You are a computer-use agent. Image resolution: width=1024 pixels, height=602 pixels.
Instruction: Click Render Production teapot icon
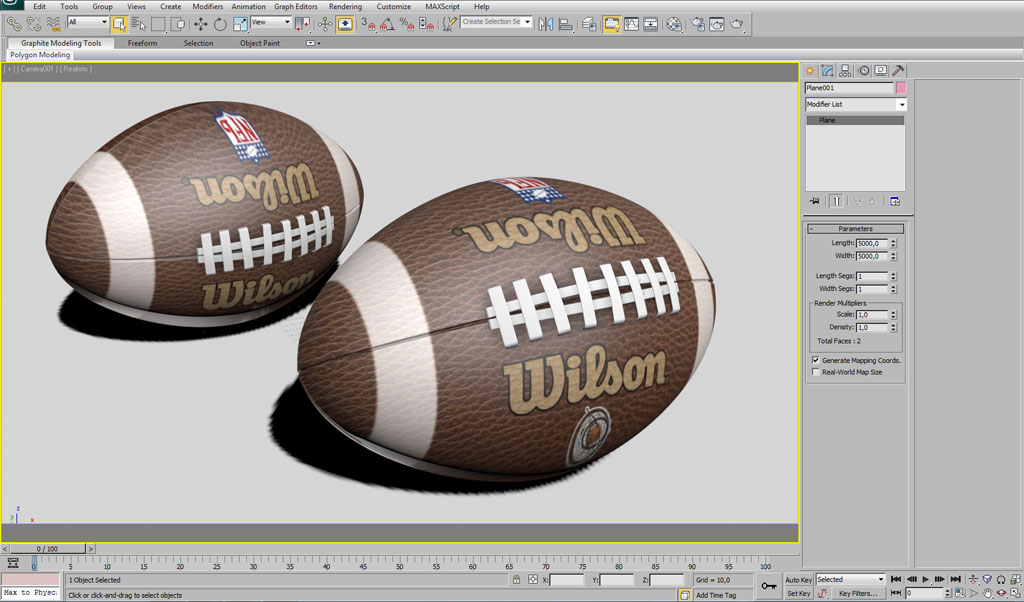pyautogui.click(x=737, y=24)
